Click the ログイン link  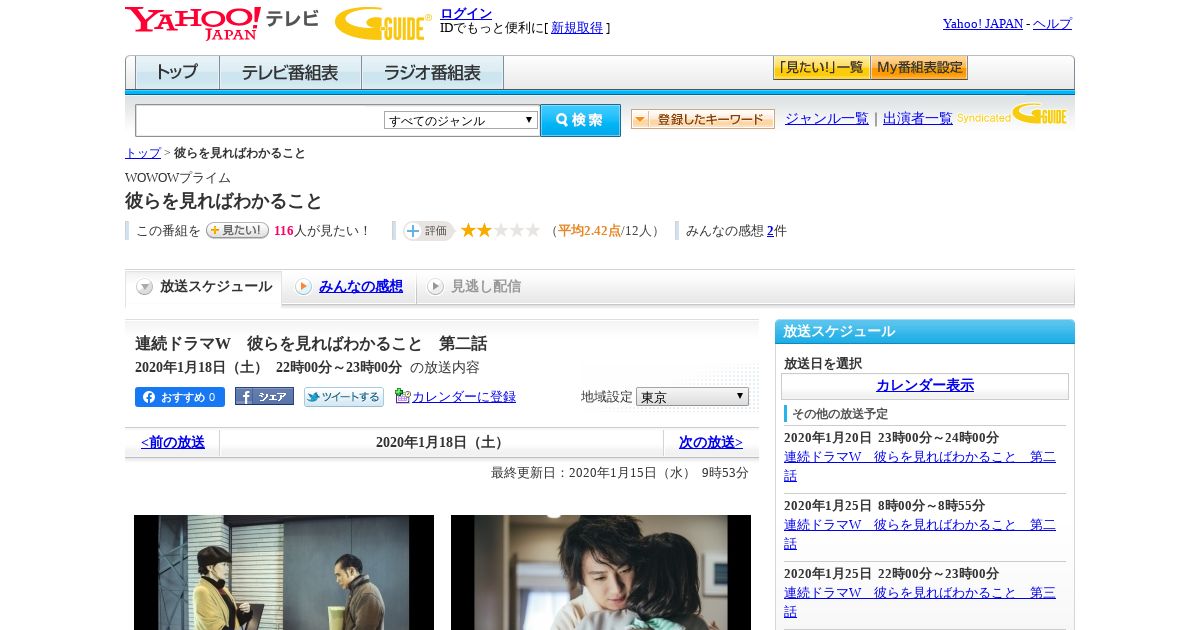[x=466, y=13]
